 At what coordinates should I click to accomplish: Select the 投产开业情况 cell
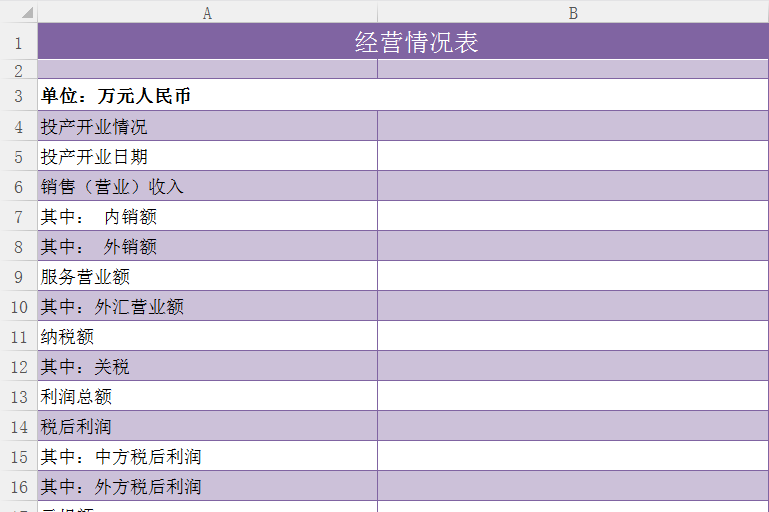(94, 127)
